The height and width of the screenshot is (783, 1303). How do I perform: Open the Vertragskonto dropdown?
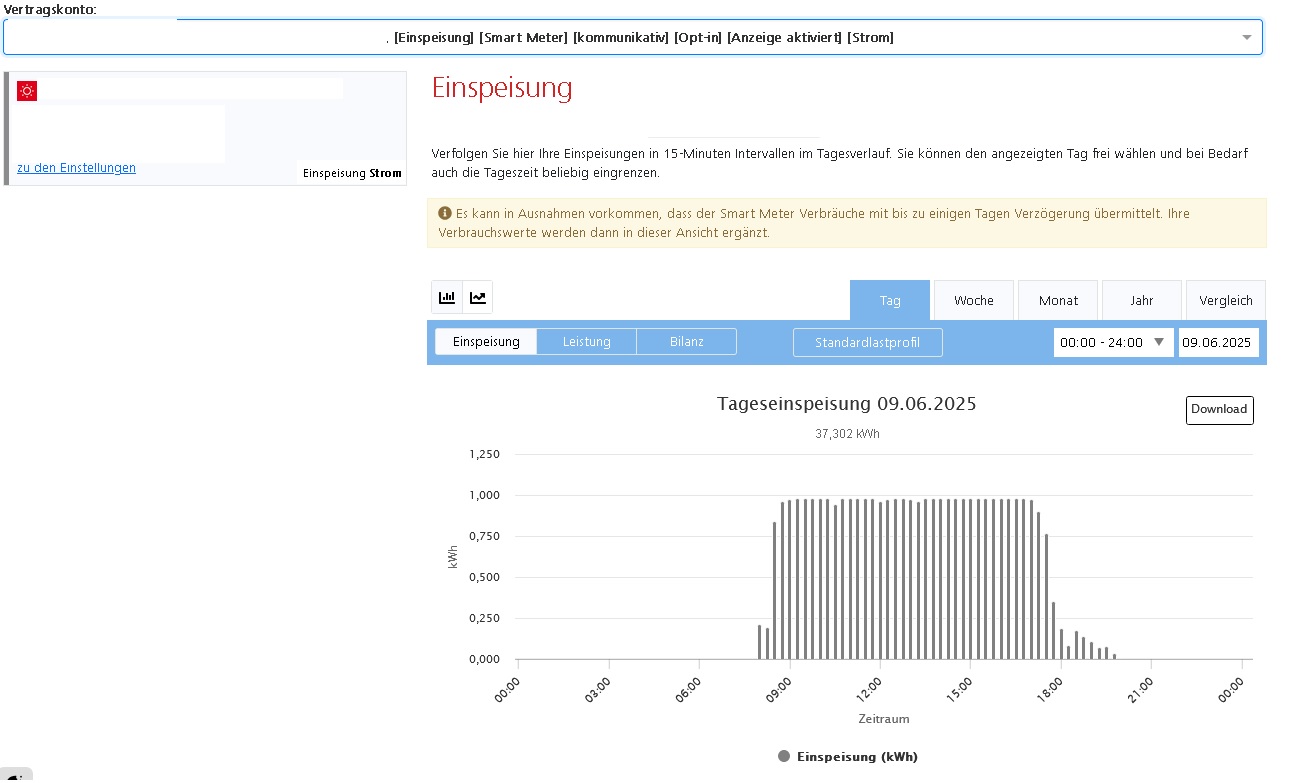click(x=633, y=37)
